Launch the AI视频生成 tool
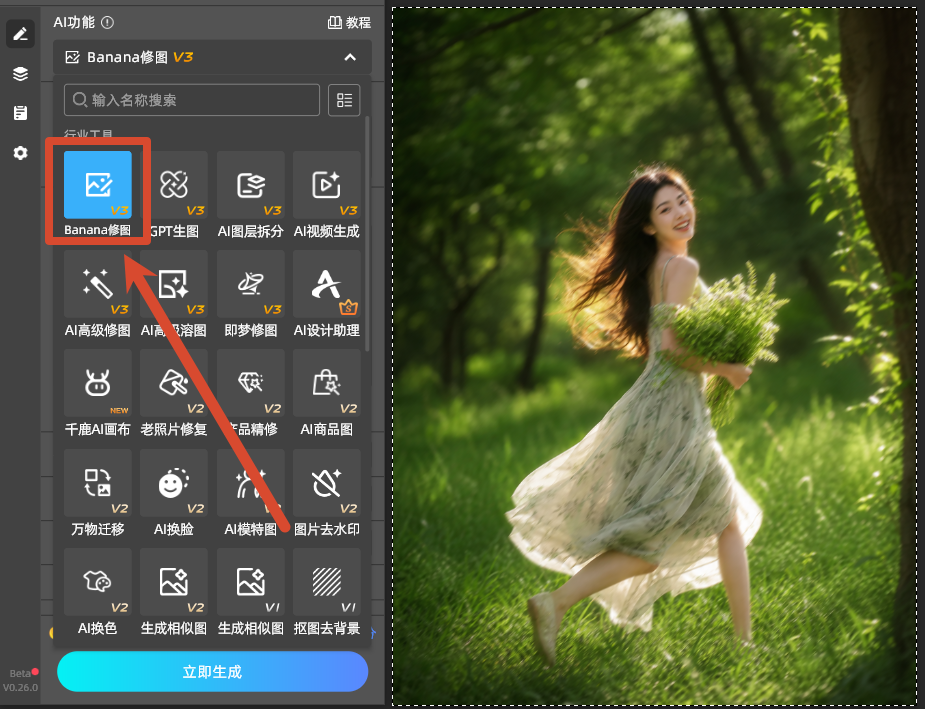Screen dimensions: 925x709 [x=327, y=185]
